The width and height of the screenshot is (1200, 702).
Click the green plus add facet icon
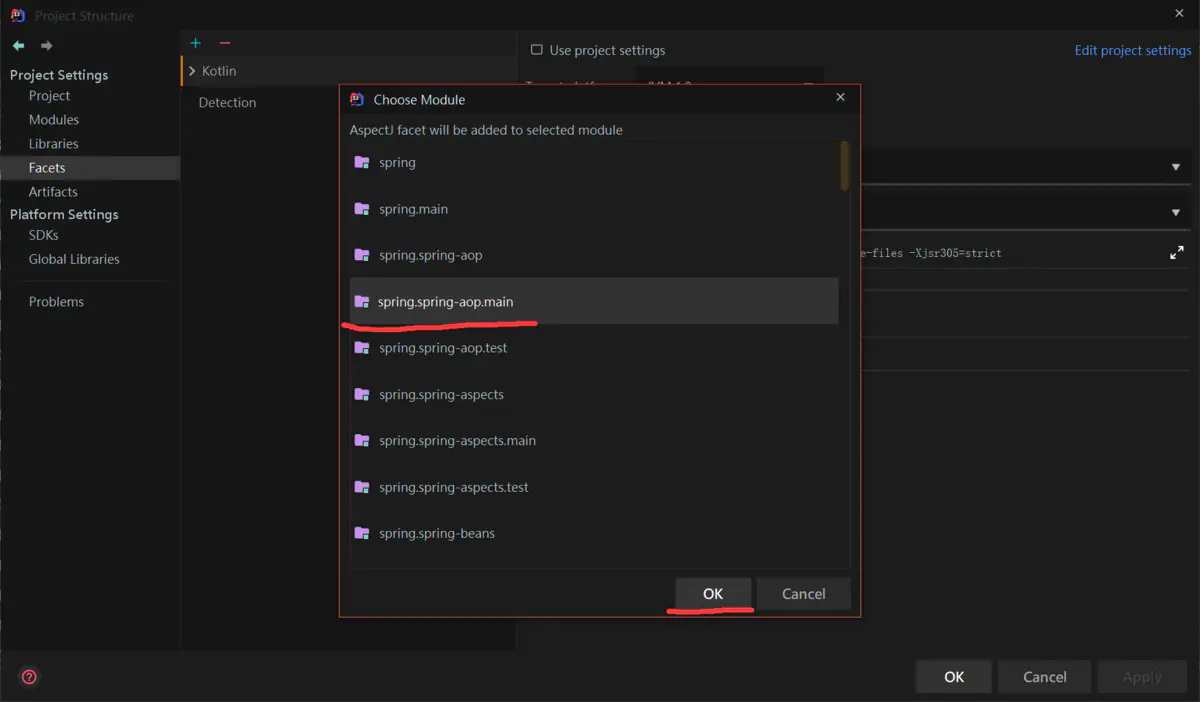pyautogui.click(x=196, y=43)
